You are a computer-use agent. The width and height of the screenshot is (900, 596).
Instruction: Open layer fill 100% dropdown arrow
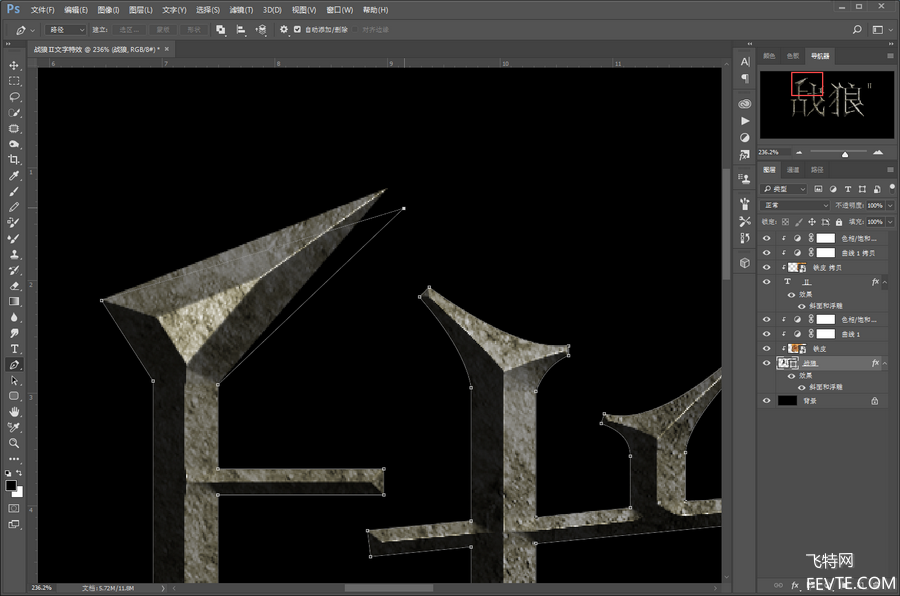(890, 222)
